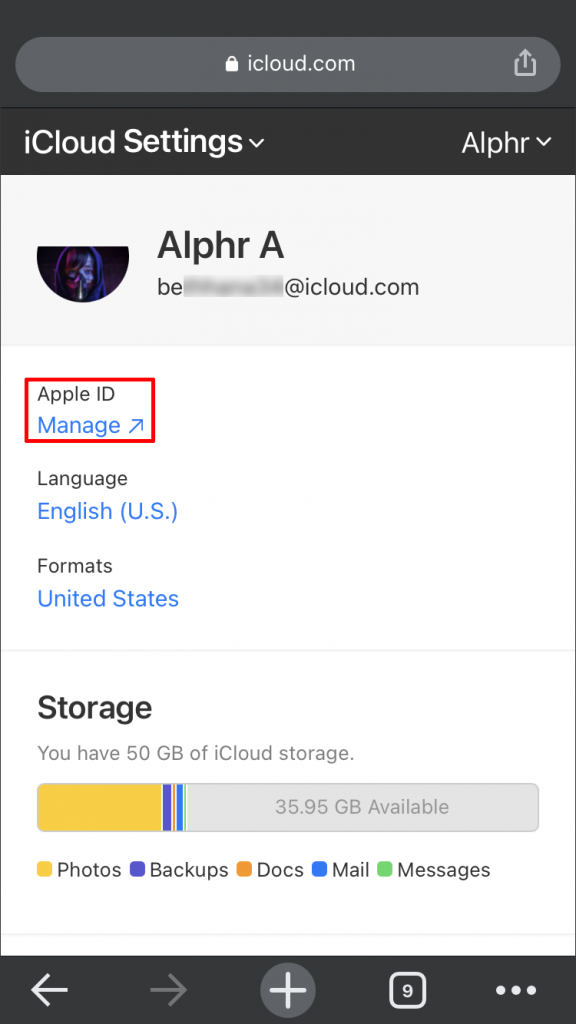This screenshot has width=576, height=1024.
Task: Tap the back navigation arrow
Action: pyautogui.click(x=50, y=990)
